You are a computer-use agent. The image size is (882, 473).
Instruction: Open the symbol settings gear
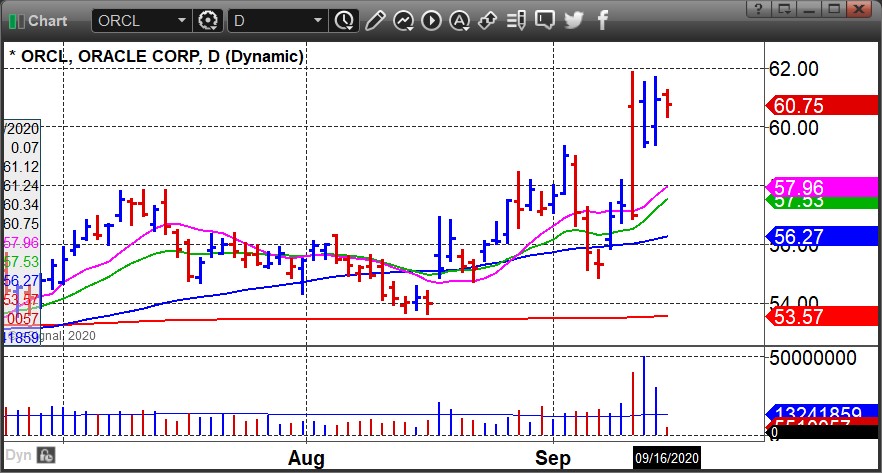[x=208, y=21]
